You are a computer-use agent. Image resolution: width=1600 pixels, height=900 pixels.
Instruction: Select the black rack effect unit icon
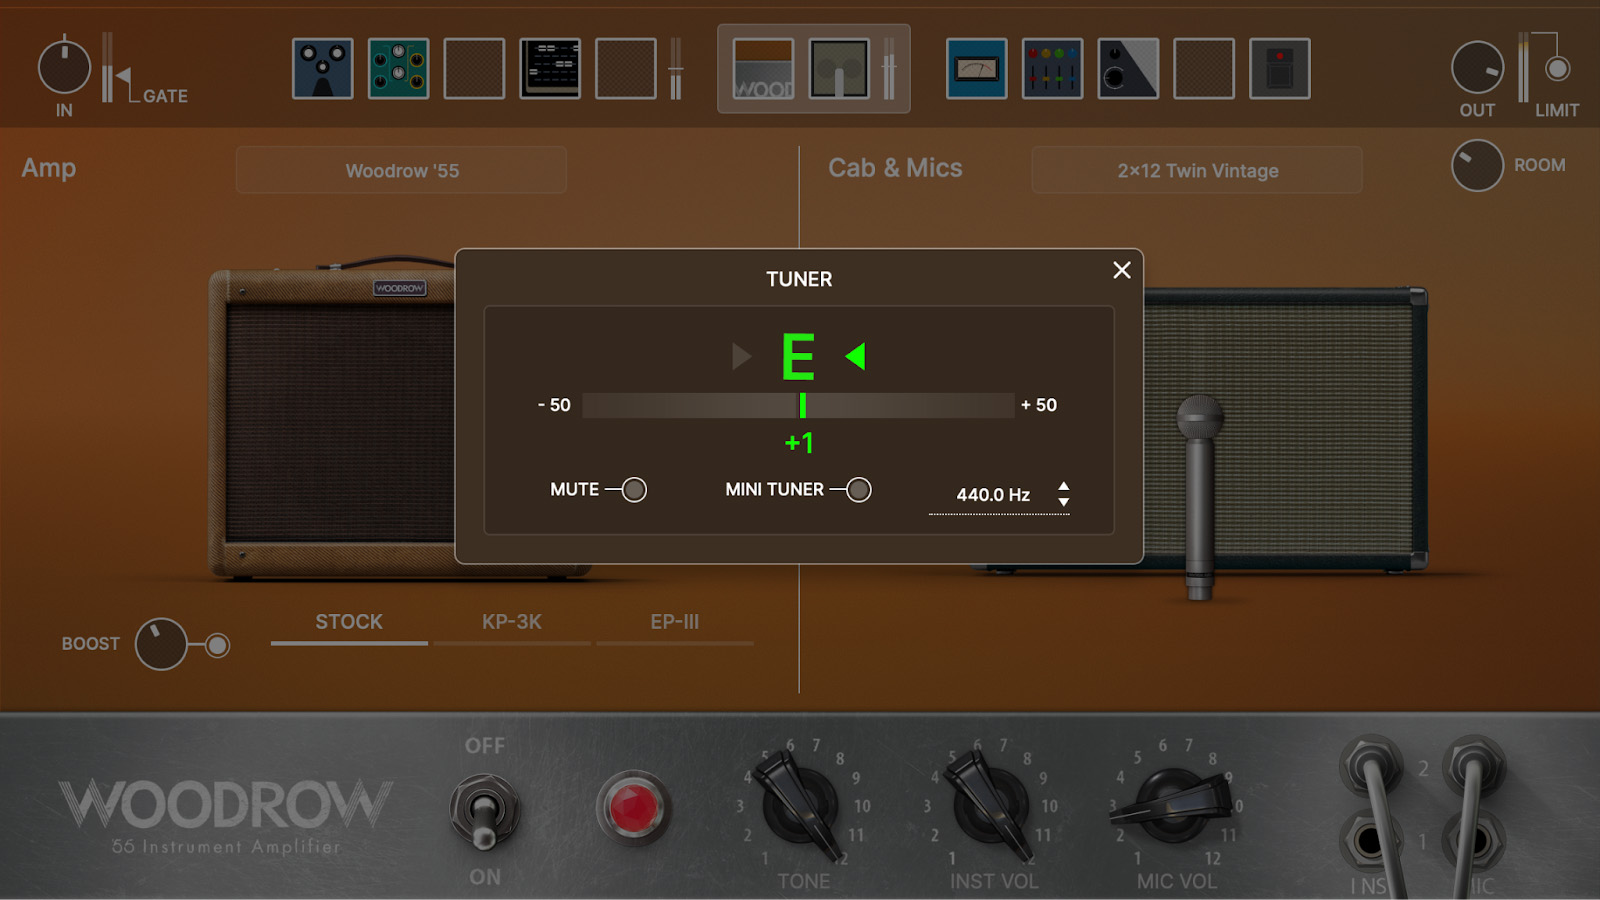click(x=551, y=68)
